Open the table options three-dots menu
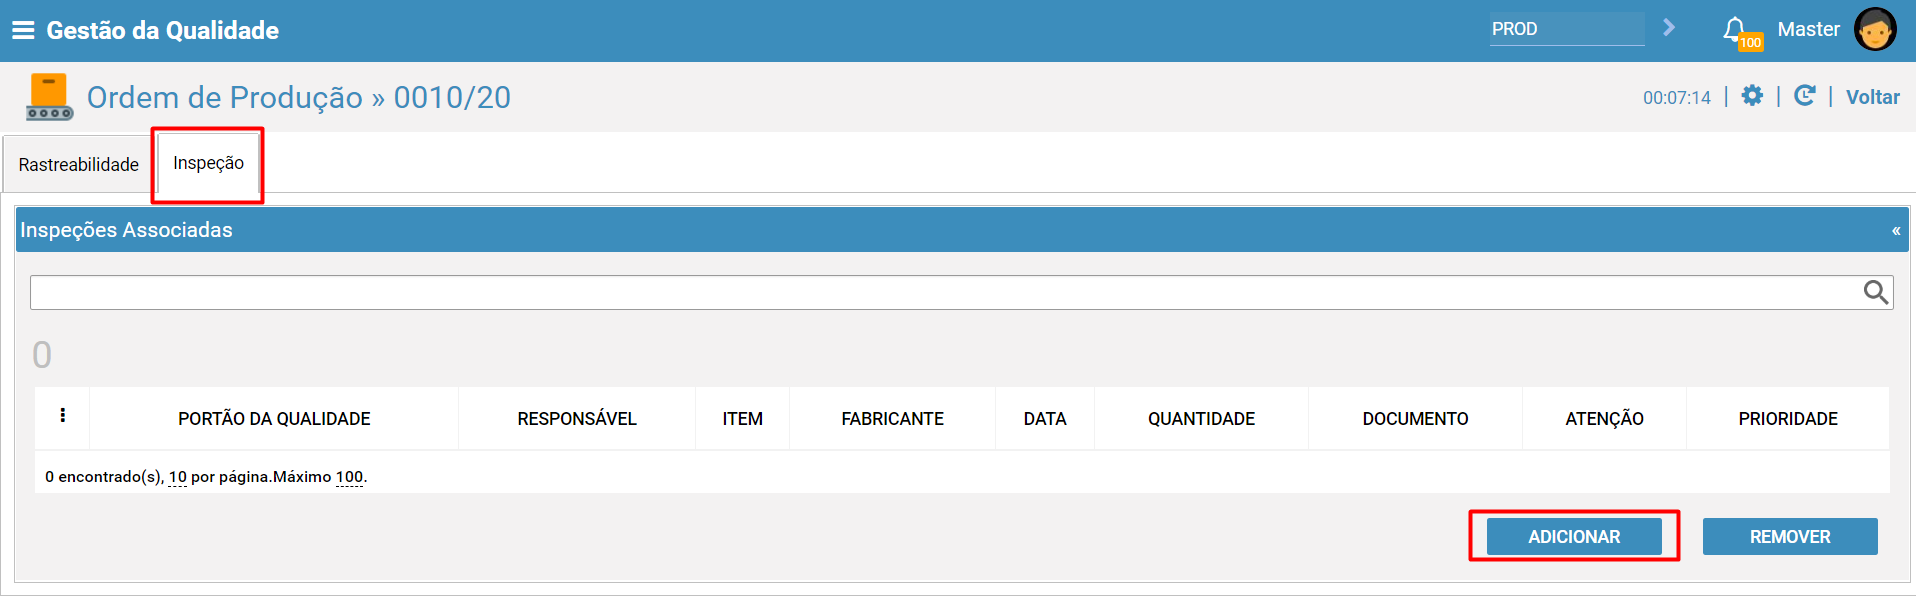1916x600 pixels. 62,415
